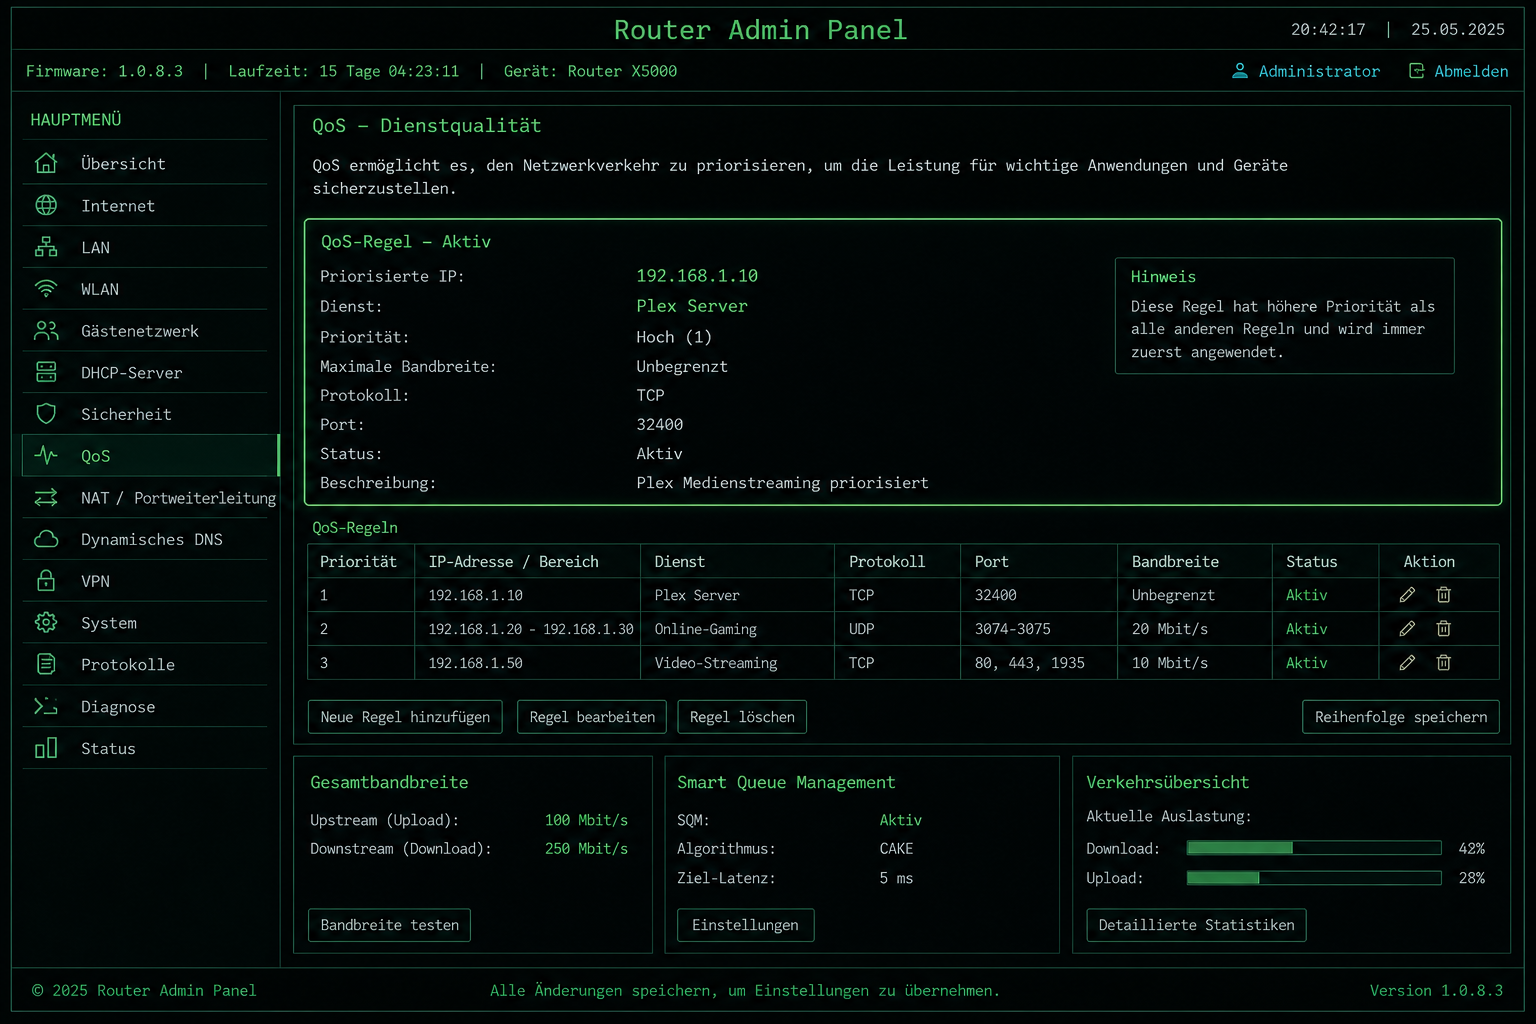Click the arrows icon beside NAT / Portweiterleitung
Image resolution: width=1536 pixels, height=1024 pixels.
coord(46,497)
